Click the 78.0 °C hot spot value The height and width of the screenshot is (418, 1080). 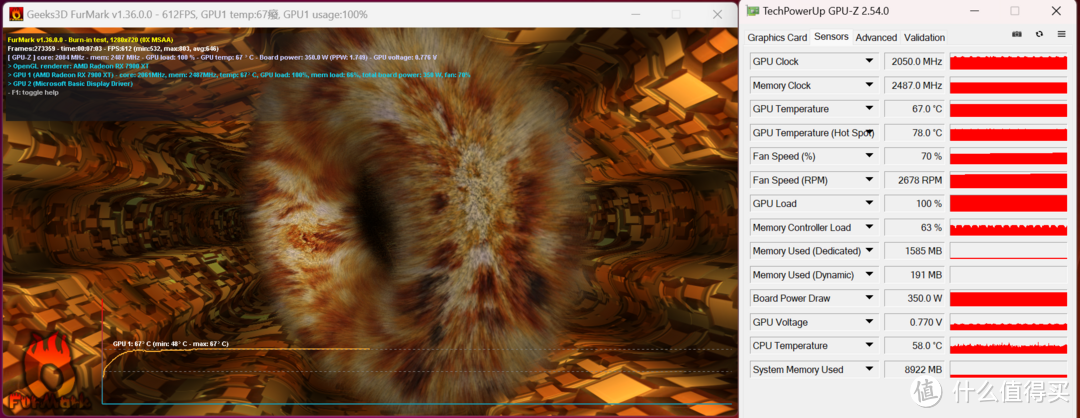pos(914,133)
